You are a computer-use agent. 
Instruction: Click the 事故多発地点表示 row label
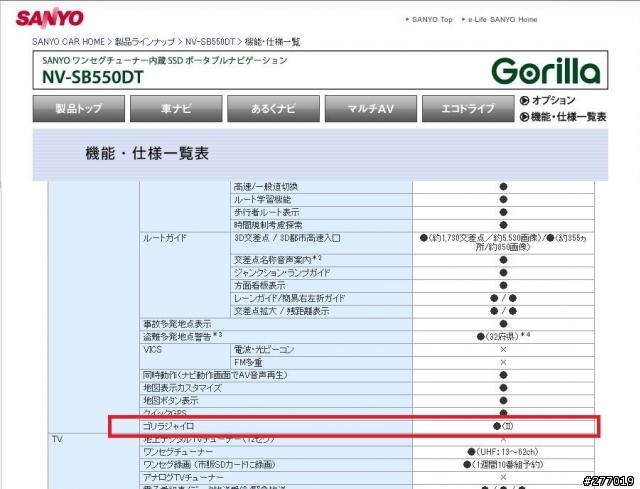pos(177,324)
